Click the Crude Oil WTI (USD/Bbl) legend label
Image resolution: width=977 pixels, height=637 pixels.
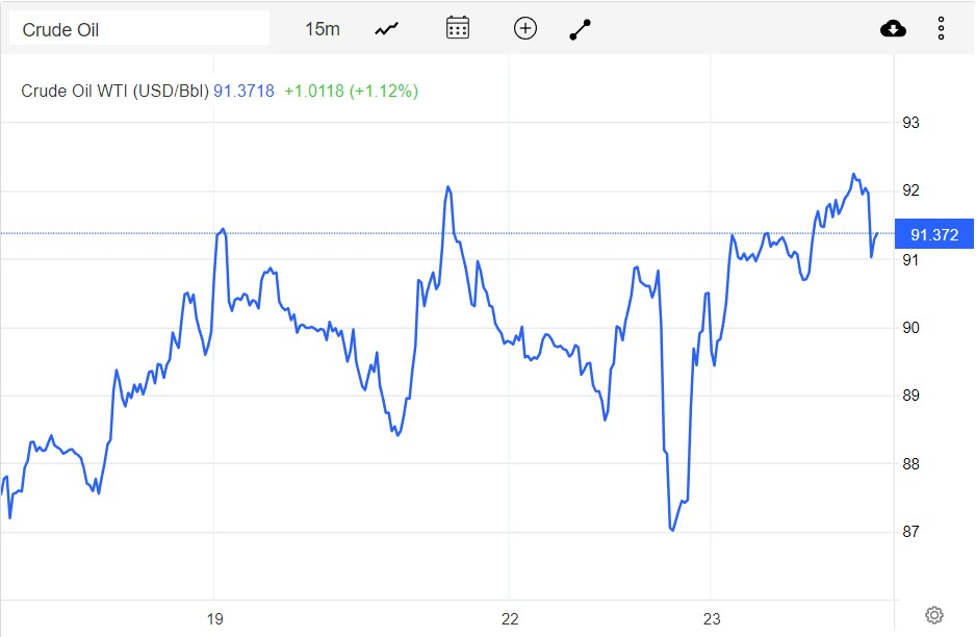(115, 91)
